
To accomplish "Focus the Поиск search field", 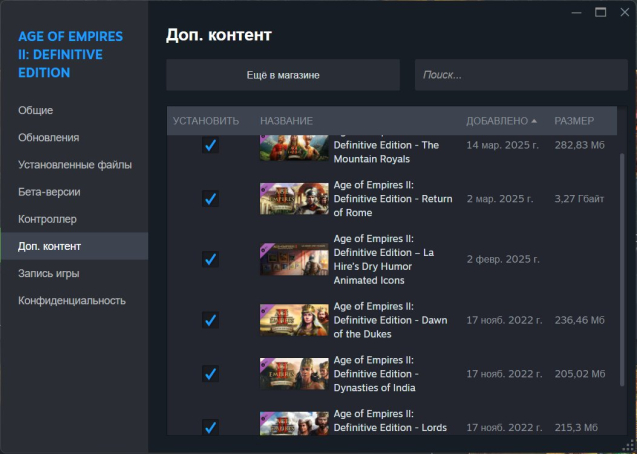I will click(521, 75).
